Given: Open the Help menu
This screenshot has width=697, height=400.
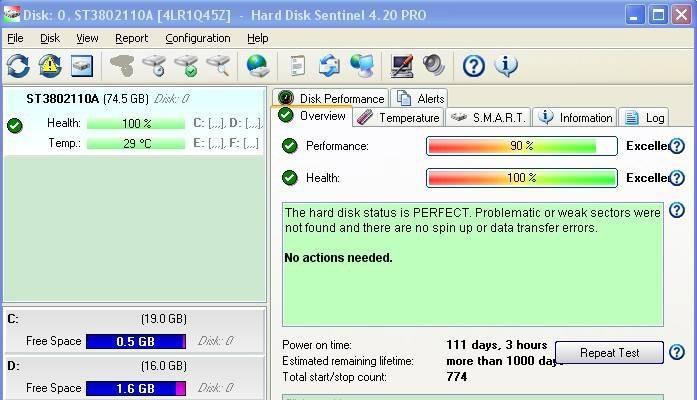Looking at the screenshot, I should click(258, 38).
